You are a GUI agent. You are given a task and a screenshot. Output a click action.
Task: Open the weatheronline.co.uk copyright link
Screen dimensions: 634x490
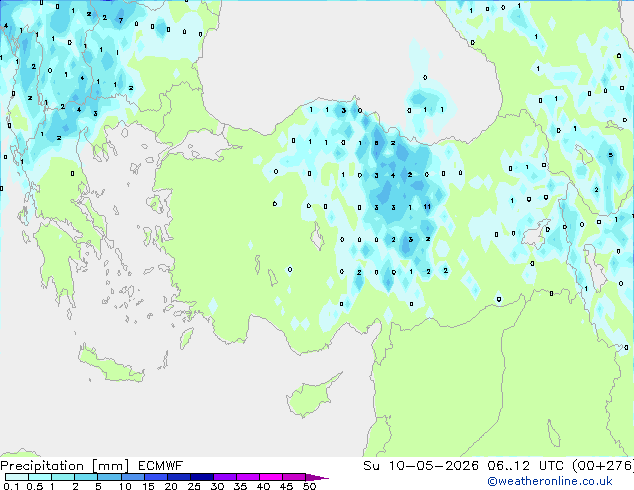(550, 481)
